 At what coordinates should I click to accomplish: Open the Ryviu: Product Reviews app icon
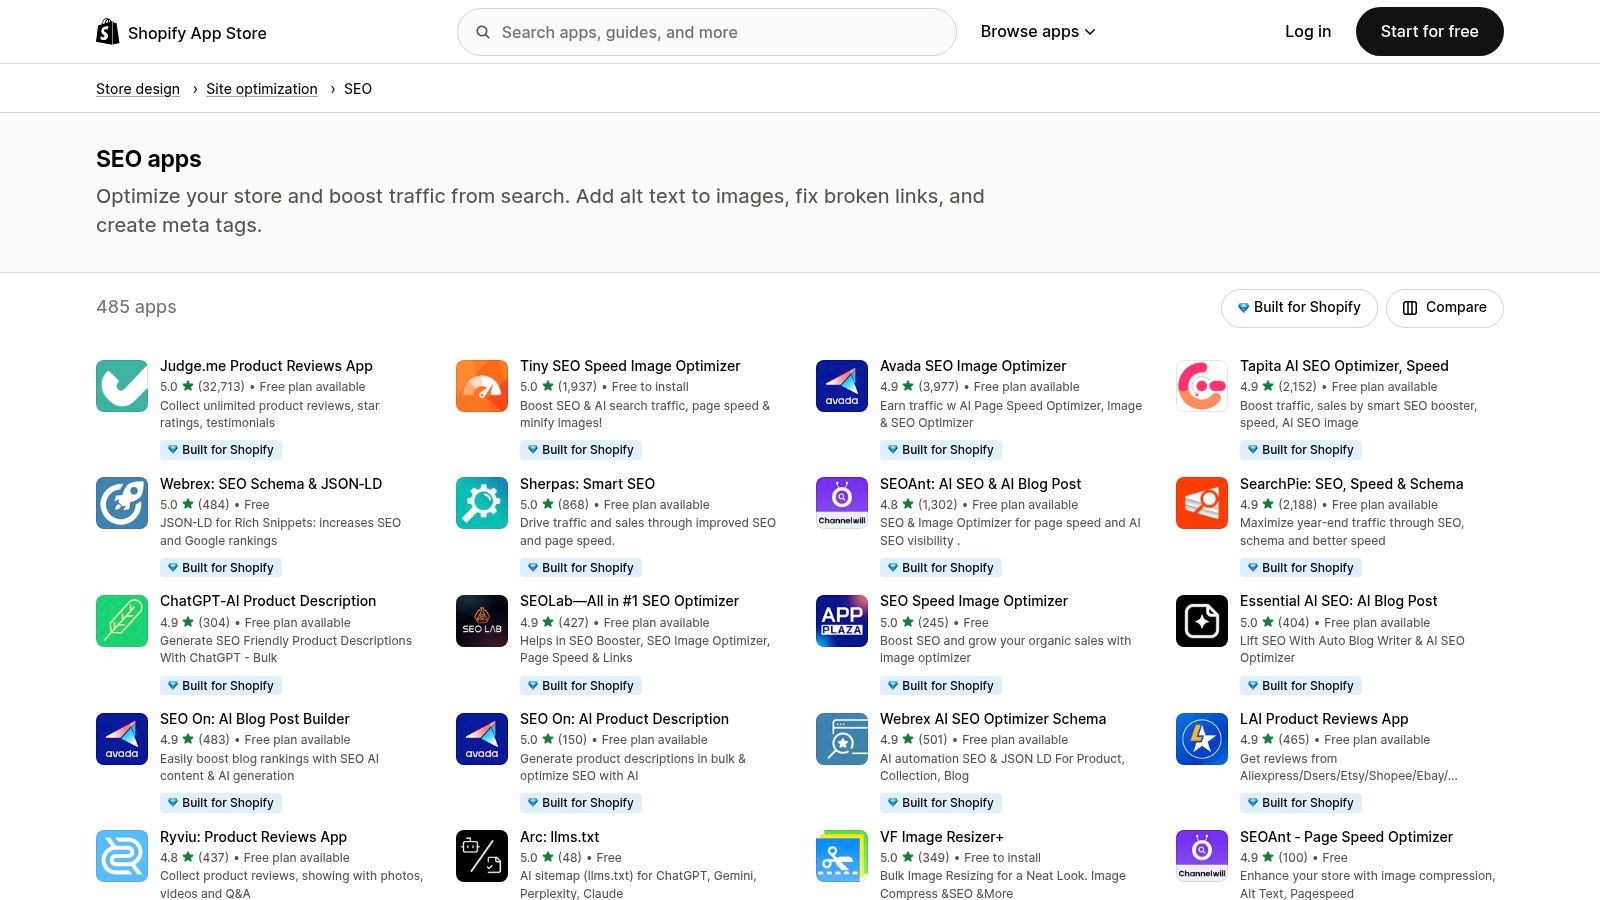pos(122,856)
